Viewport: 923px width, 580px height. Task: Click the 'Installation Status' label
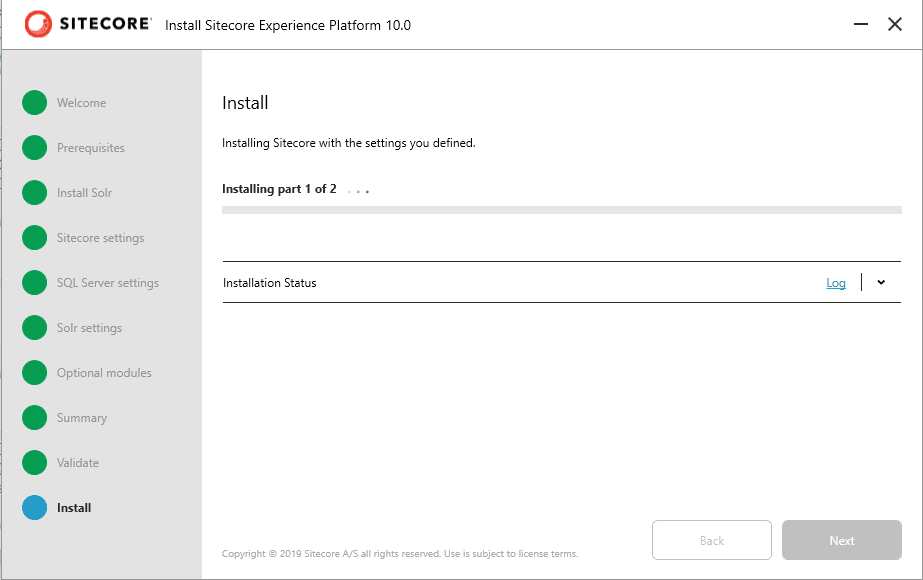(270, 283)
